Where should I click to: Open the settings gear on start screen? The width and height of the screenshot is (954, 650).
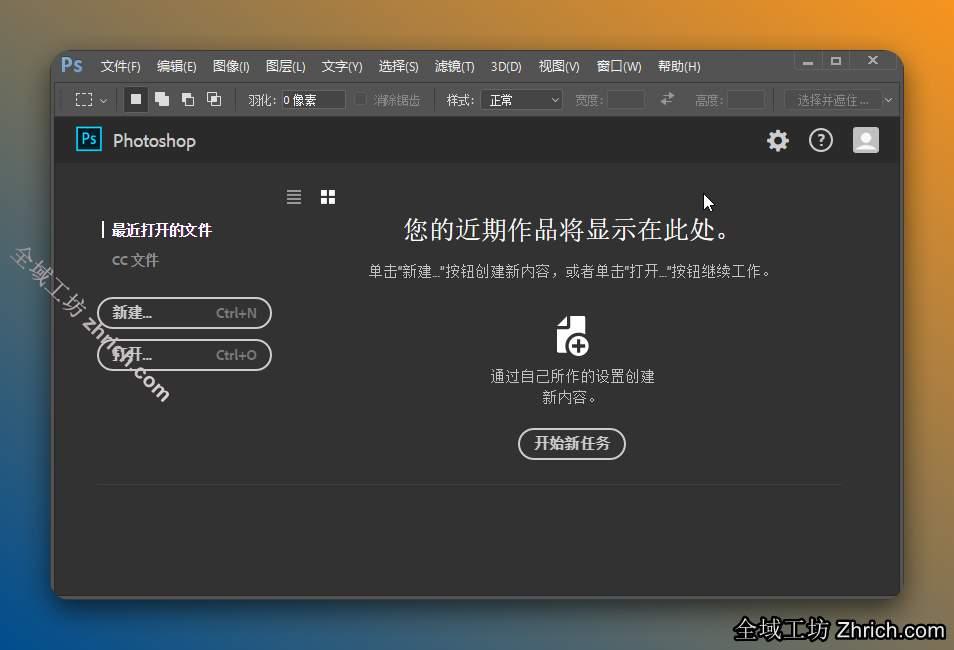tap(778, 141)
